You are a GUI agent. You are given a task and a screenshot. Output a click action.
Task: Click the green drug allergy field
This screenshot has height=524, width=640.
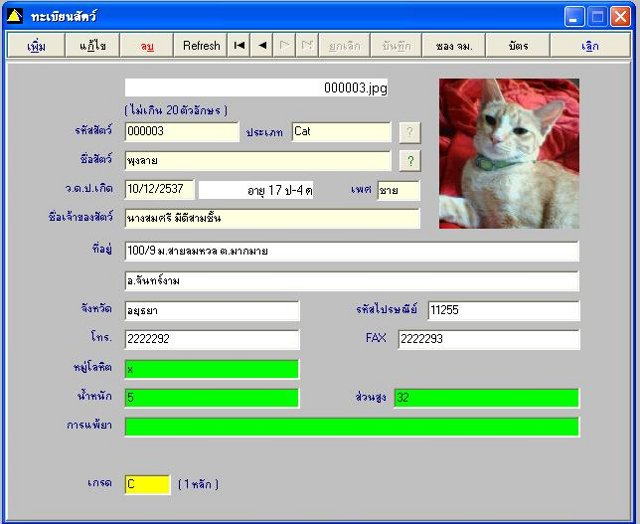click(352, 427)
